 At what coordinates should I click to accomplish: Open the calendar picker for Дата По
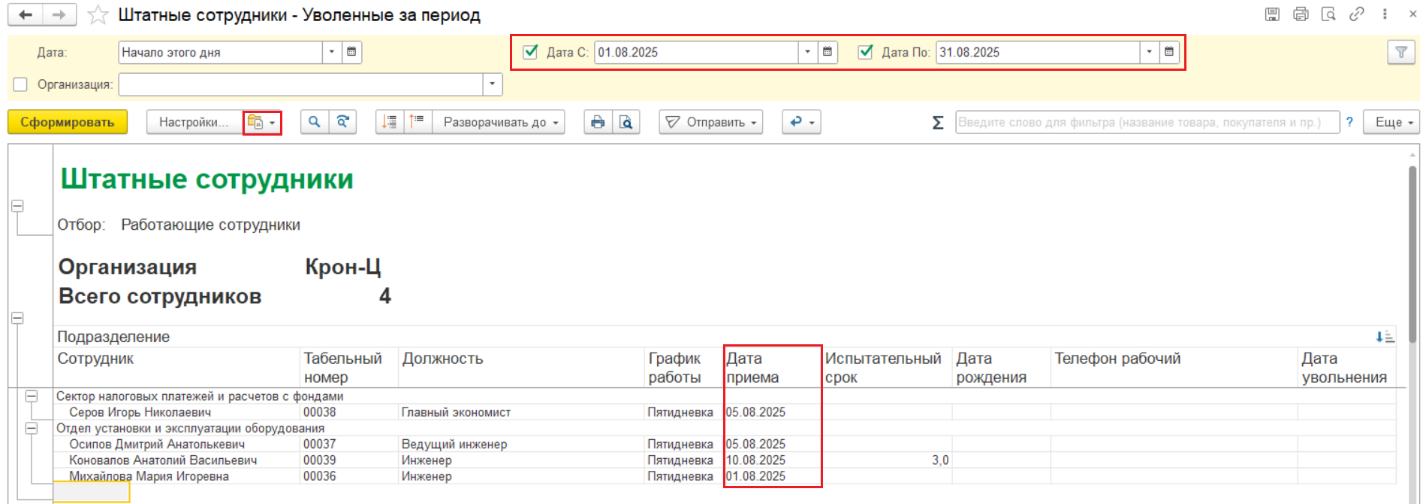(x=1168, y=52)
